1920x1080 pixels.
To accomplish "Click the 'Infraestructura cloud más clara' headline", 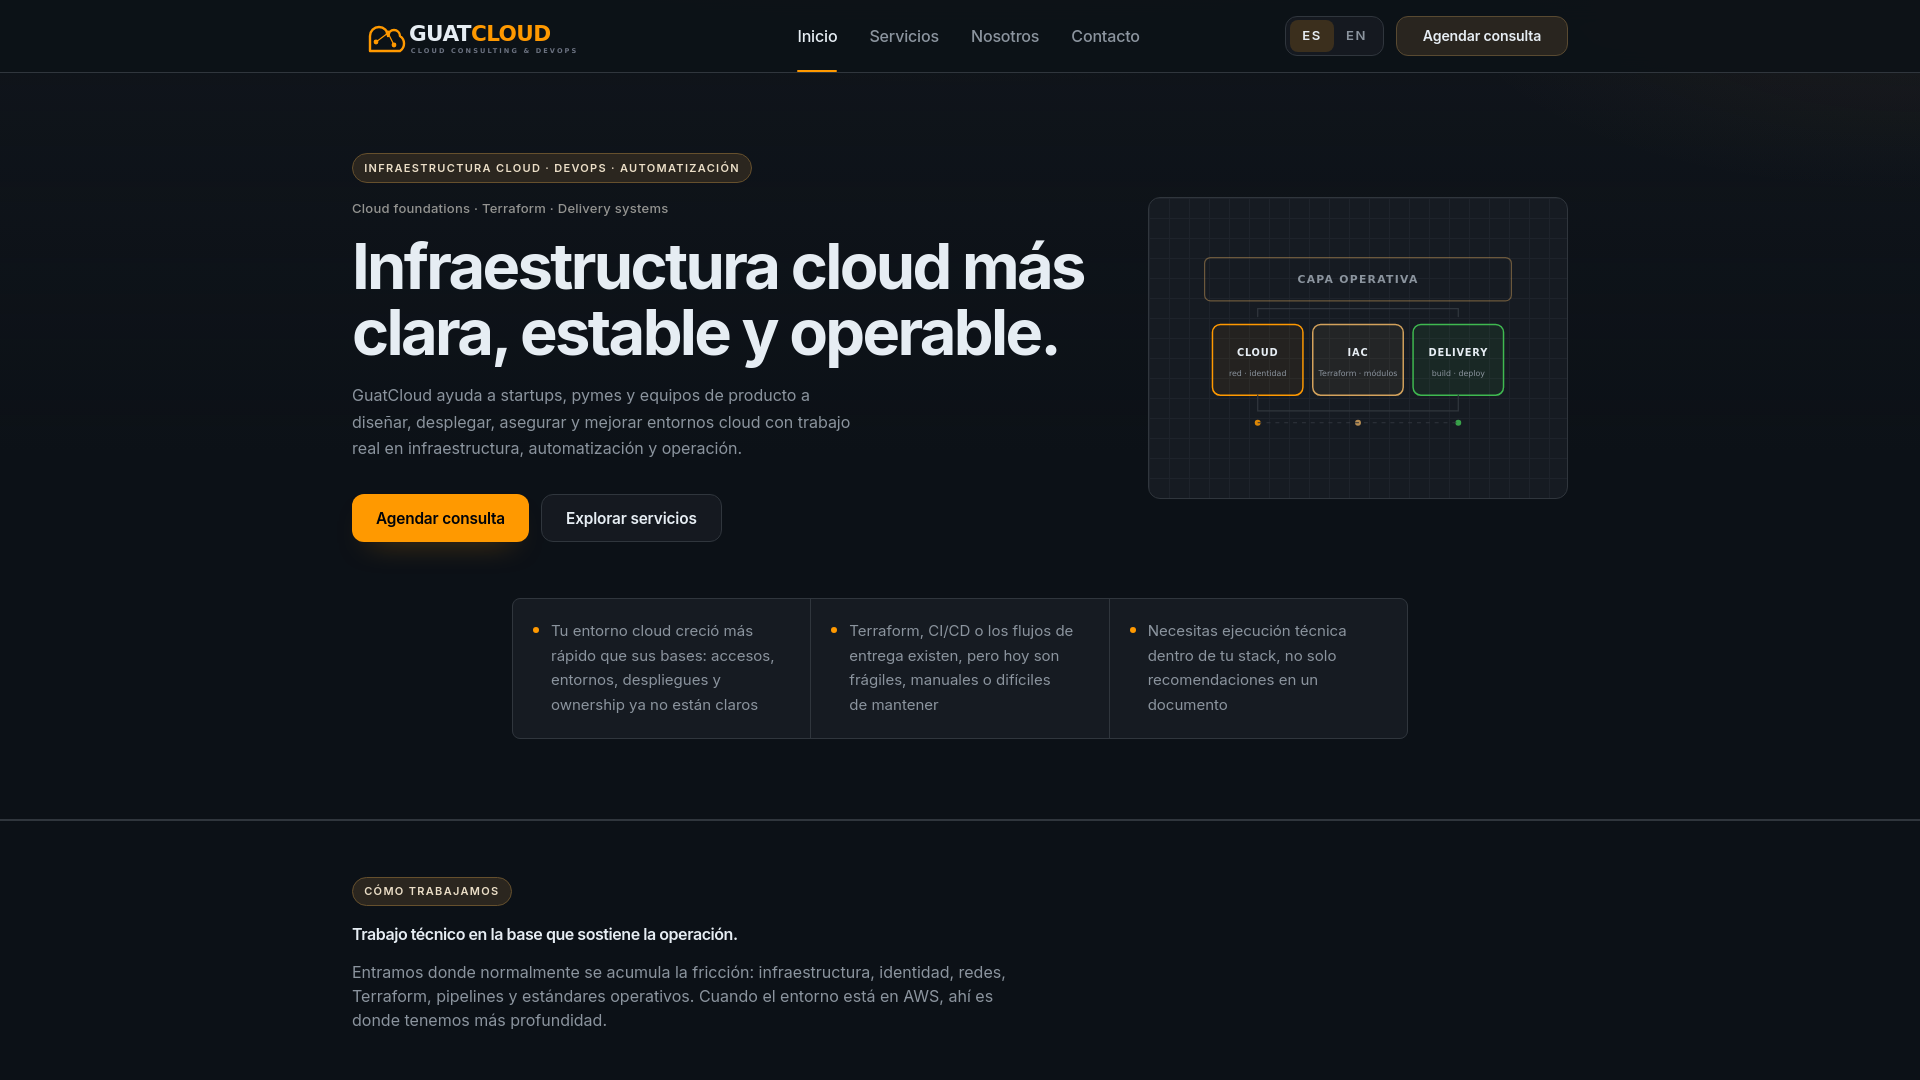I will click(x=717, y=299).
